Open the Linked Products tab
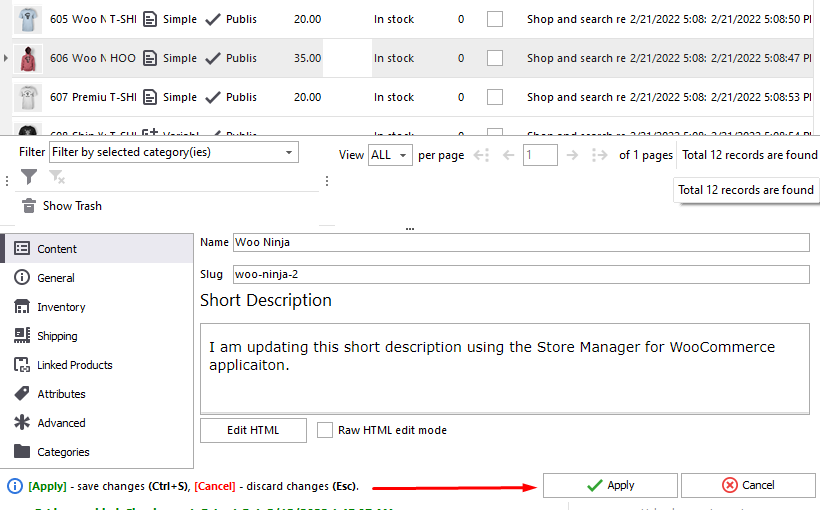Screen dimensions: 820x510 pyautogui.click(x=97, y=365)
